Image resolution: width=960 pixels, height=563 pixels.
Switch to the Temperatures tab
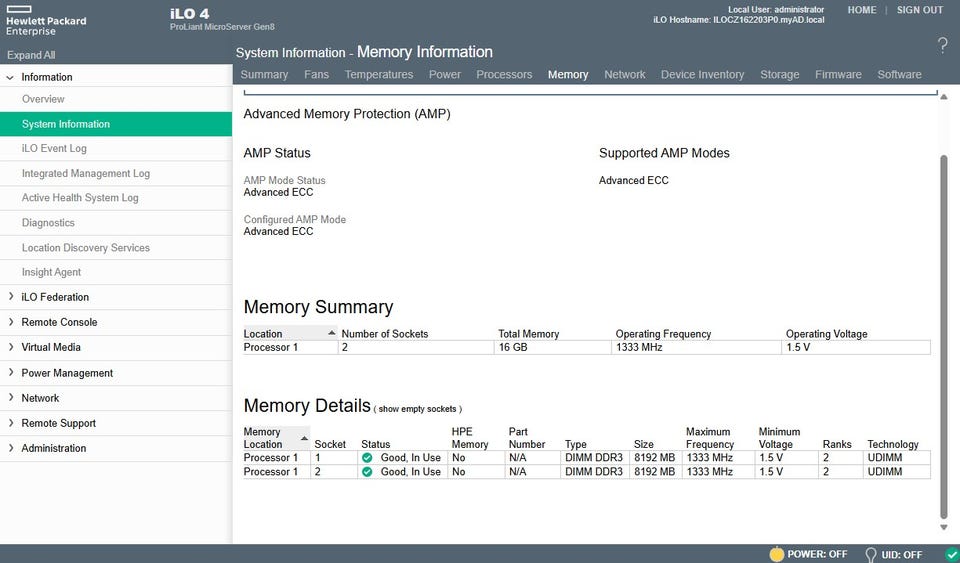[378, 75]
